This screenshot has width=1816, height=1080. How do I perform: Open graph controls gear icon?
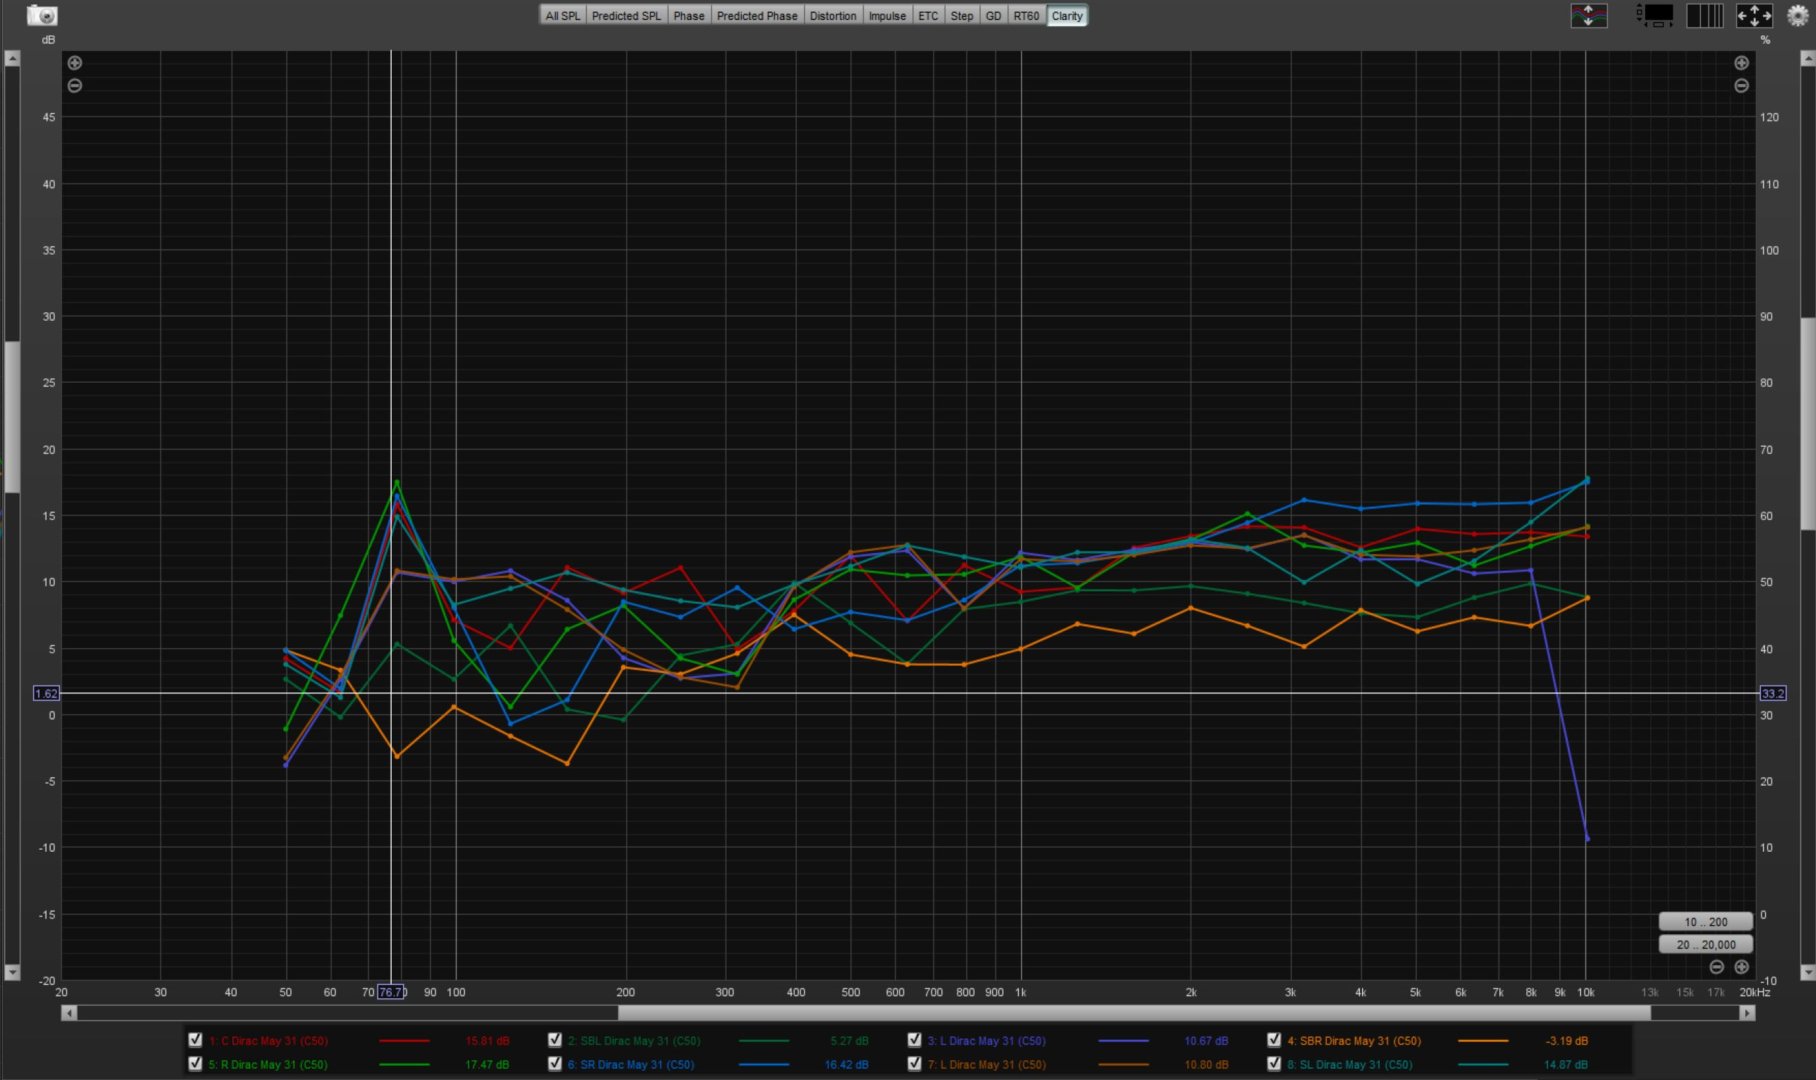coord(1797,16)
